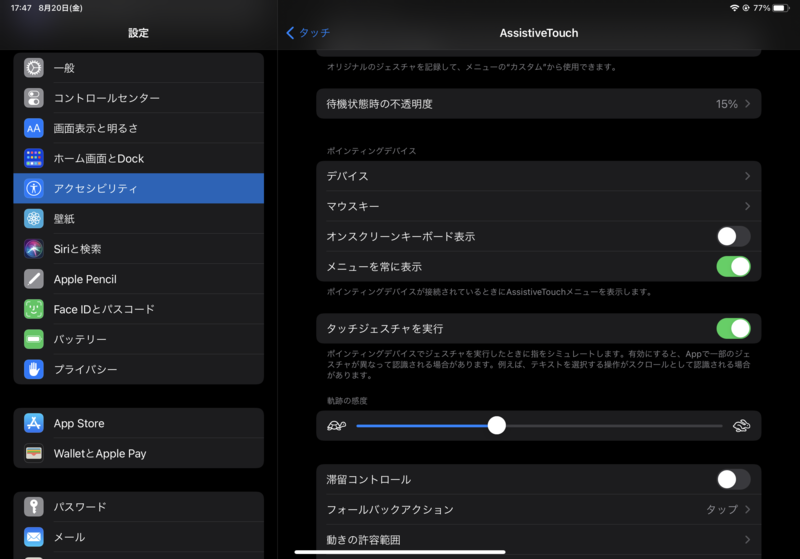The height and width of the screenshot is (559, 800).
Task: Select App Store in sidebar
Action: 139,423
